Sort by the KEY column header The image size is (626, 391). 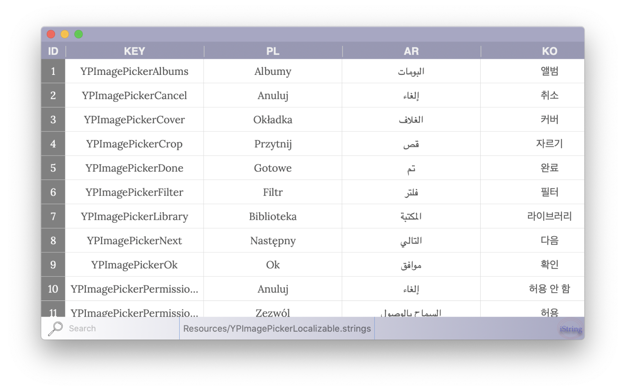click(x=135, y=51)
